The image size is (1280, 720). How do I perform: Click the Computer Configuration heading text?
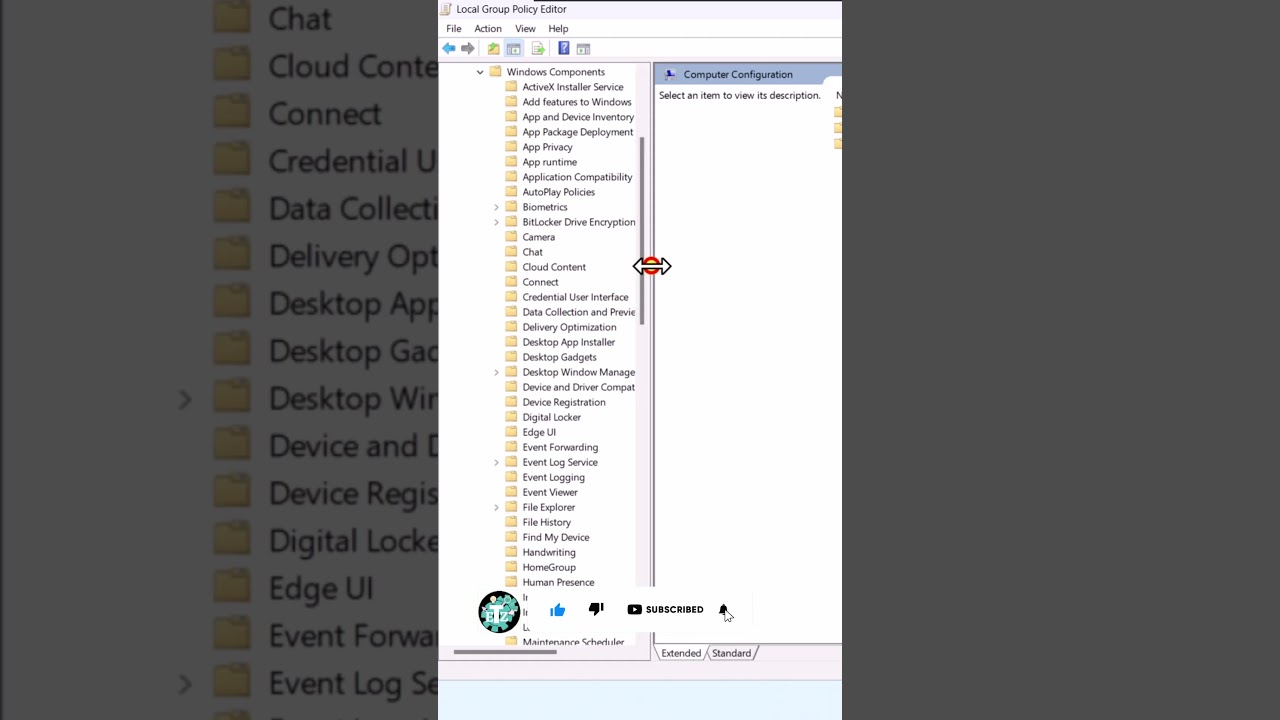pyautogui.click(x=738, y=74)
